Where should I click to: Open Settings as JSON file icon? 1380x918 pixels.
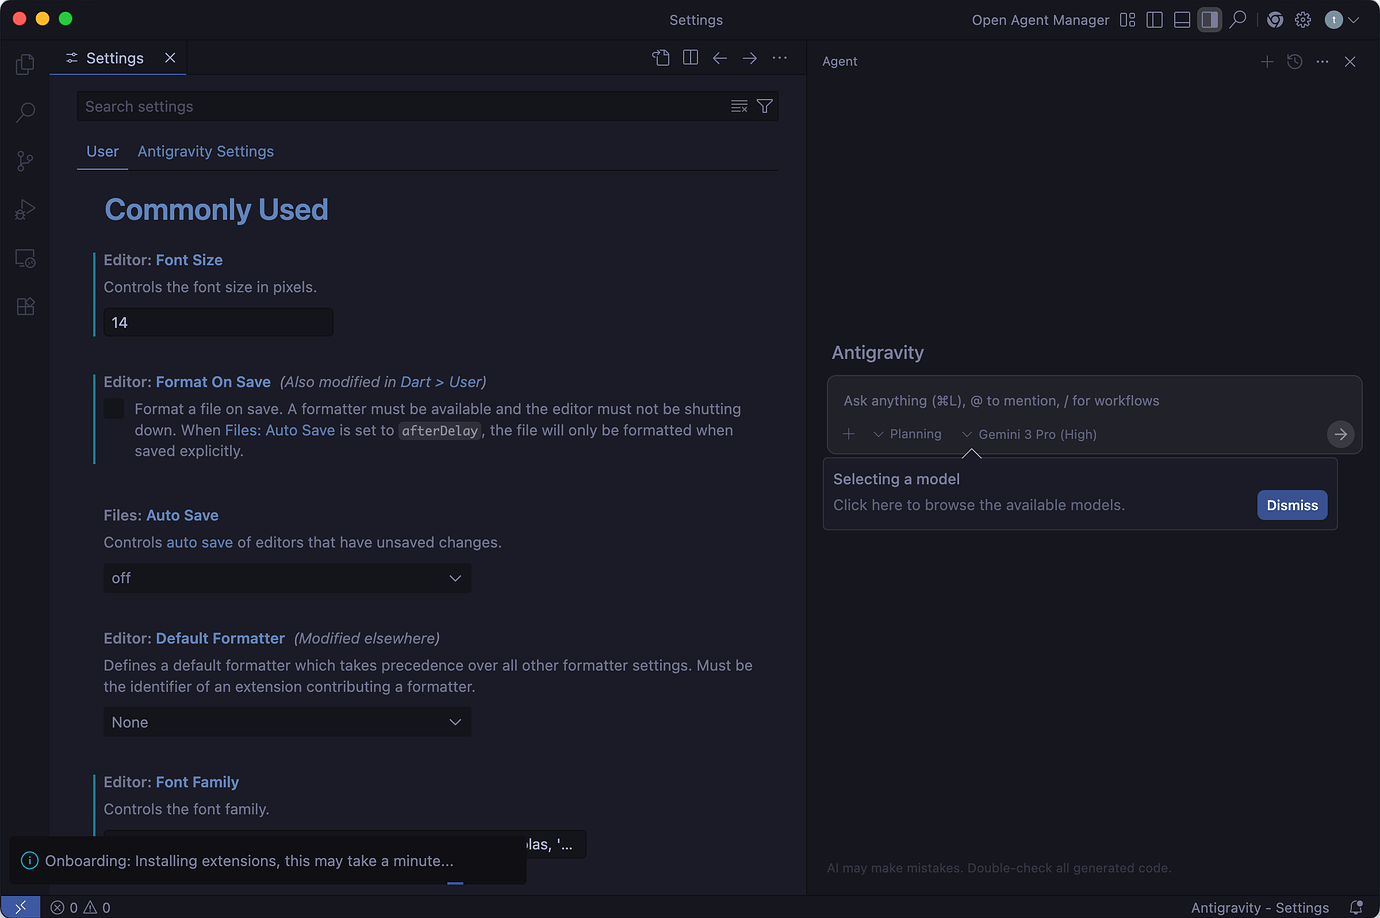click(661, 58)
